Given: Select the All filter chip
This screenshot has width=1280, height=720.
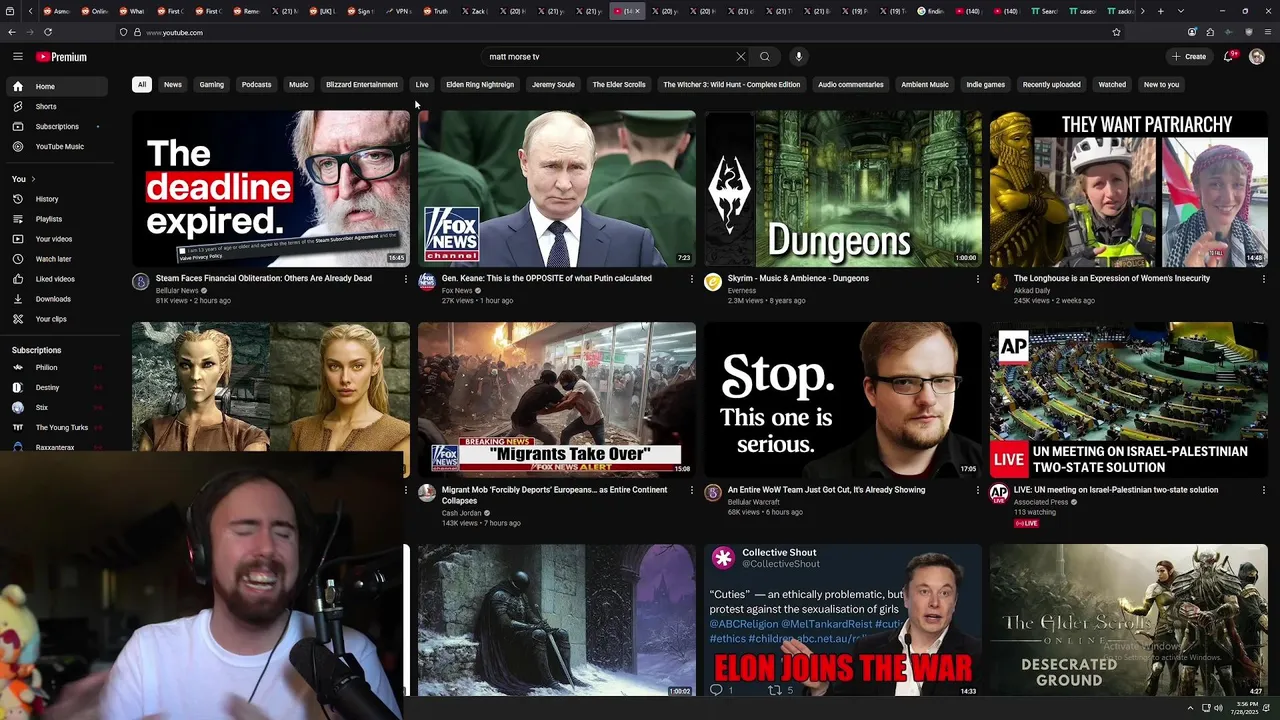Looking at the screenshot, I should pos(142,84).
